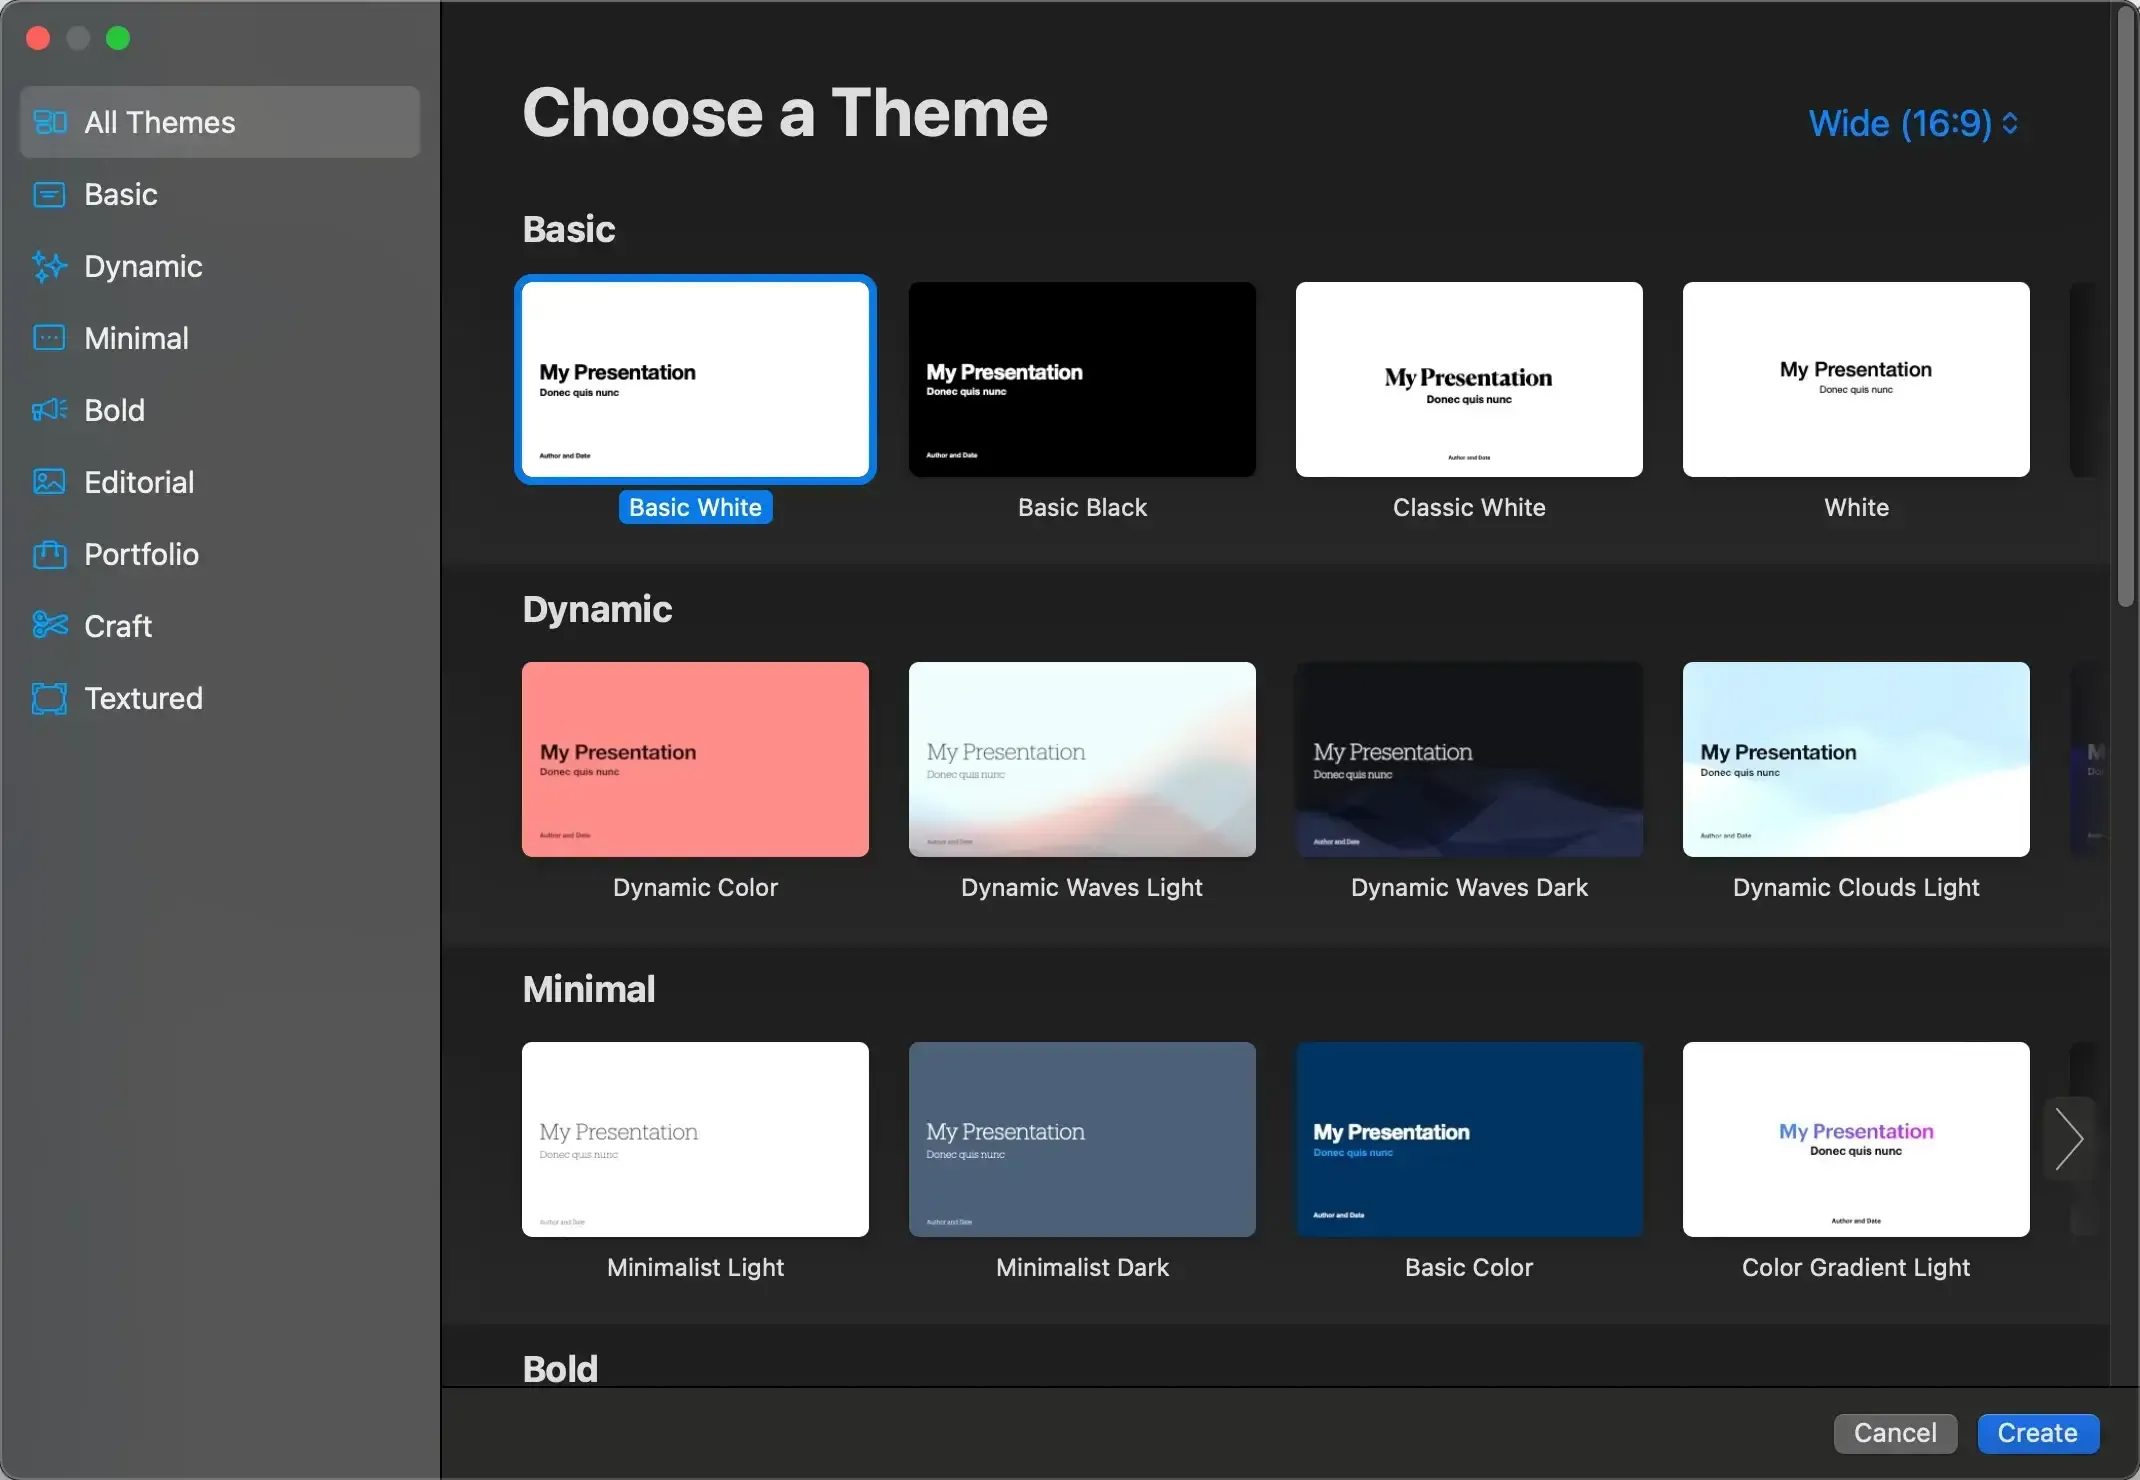
Task: Click the Create button
Action: coord(2038,1433)
